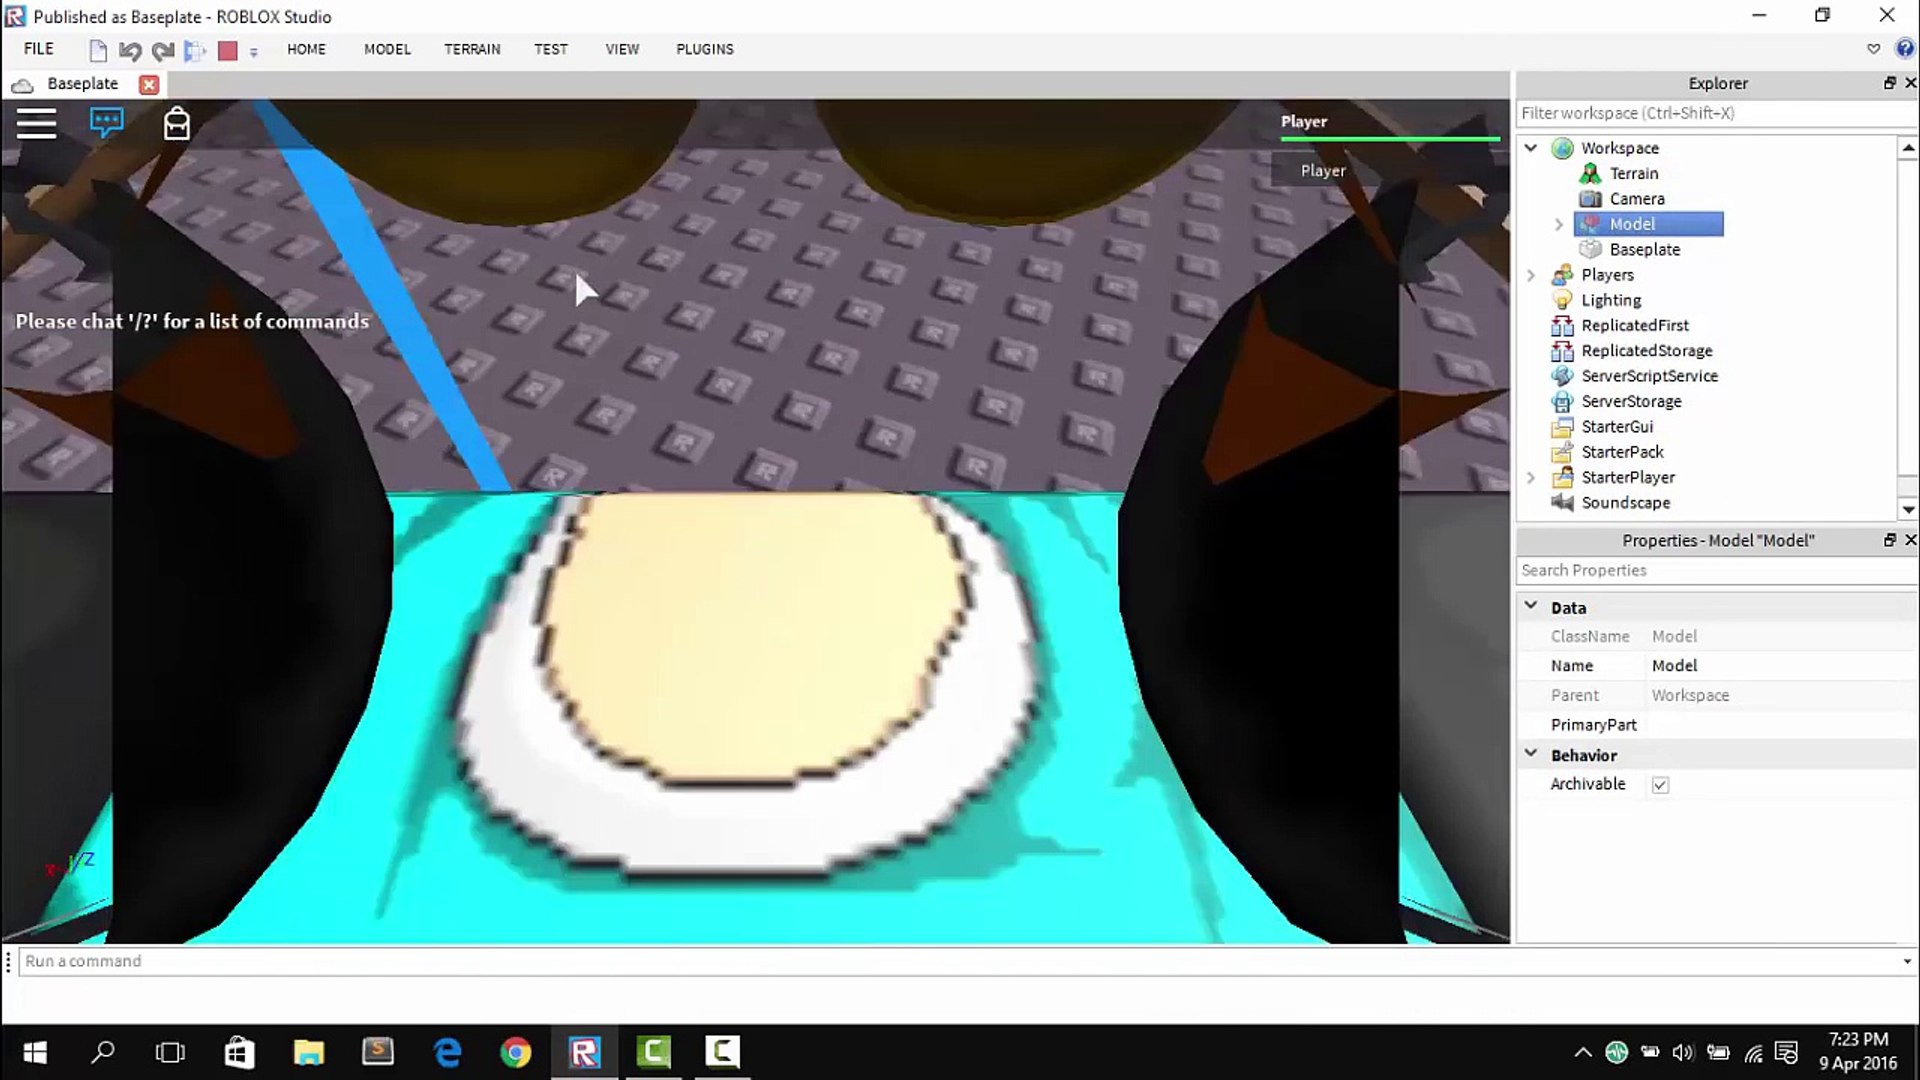Toggle the Archivable checkbox in Properties
Image resolution: width=1920 pixels, height=1080 pixels.
tap(1659, 783)
